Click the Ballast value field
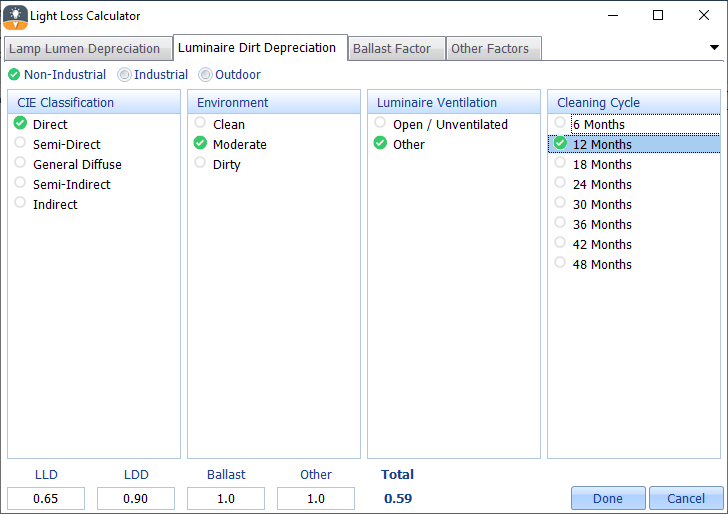This screenshot has height=514, width=728. pos(226,499)
